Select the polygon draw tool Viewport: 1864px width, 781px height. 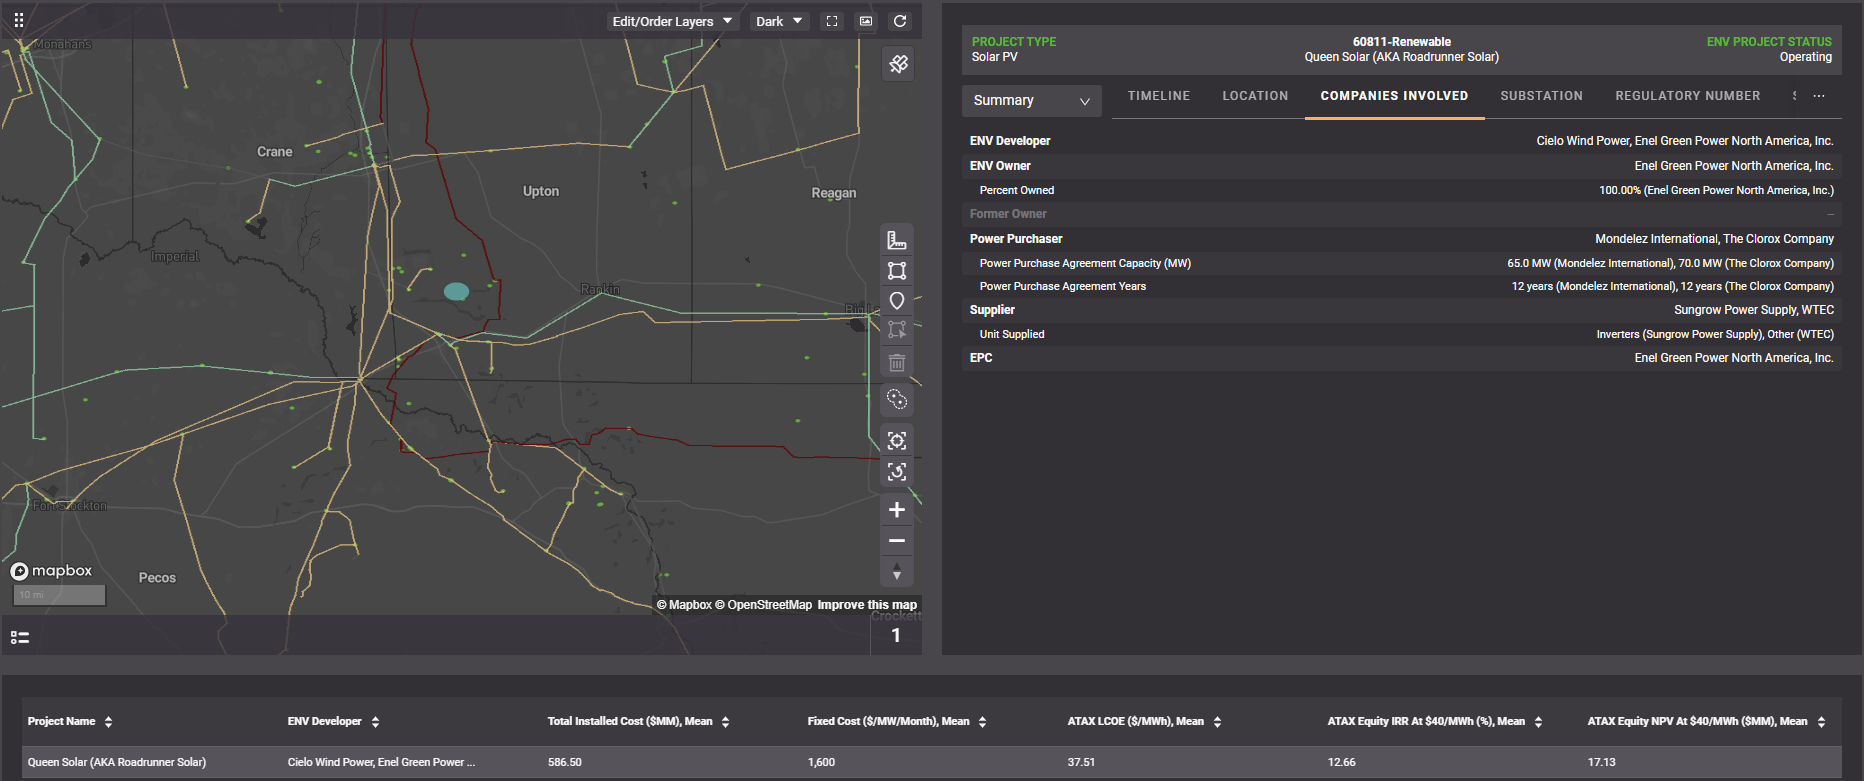point(897,271)
